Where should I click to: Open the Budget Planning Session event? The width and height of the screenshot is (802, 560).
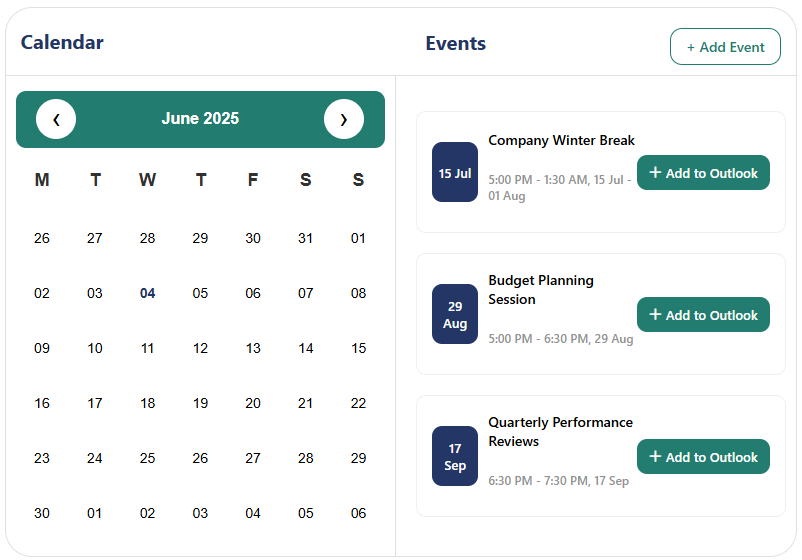point(541,290)
